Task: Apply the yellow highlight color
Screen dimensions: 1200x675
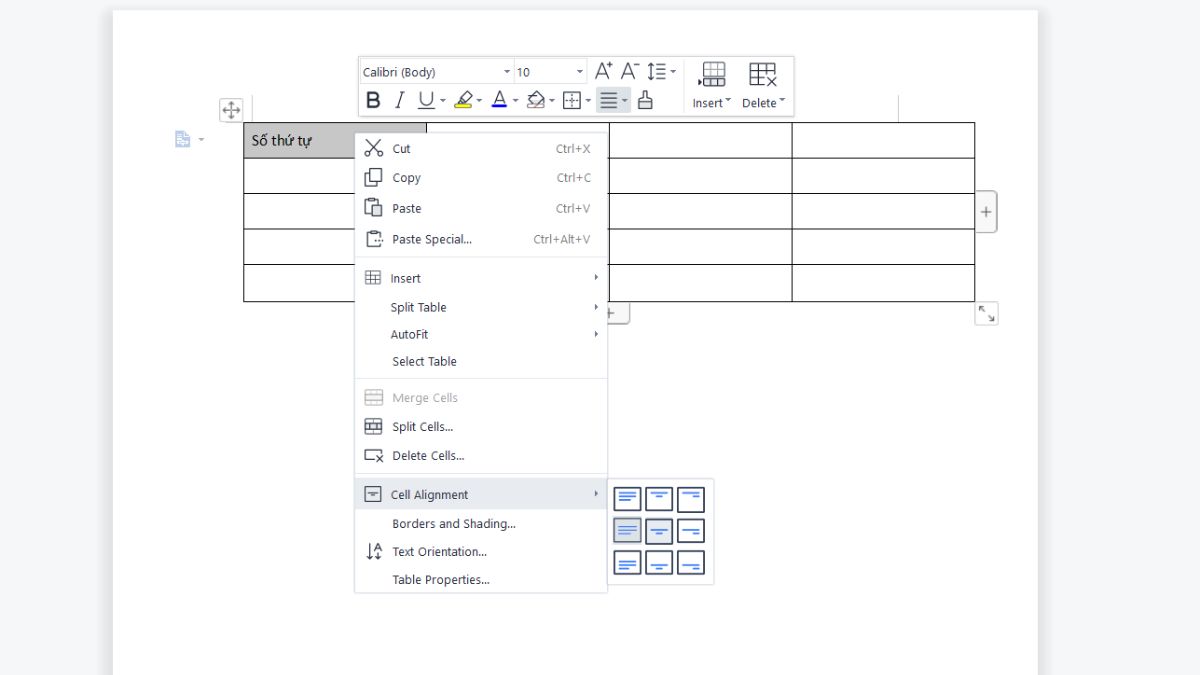Action: click(463, 100)
